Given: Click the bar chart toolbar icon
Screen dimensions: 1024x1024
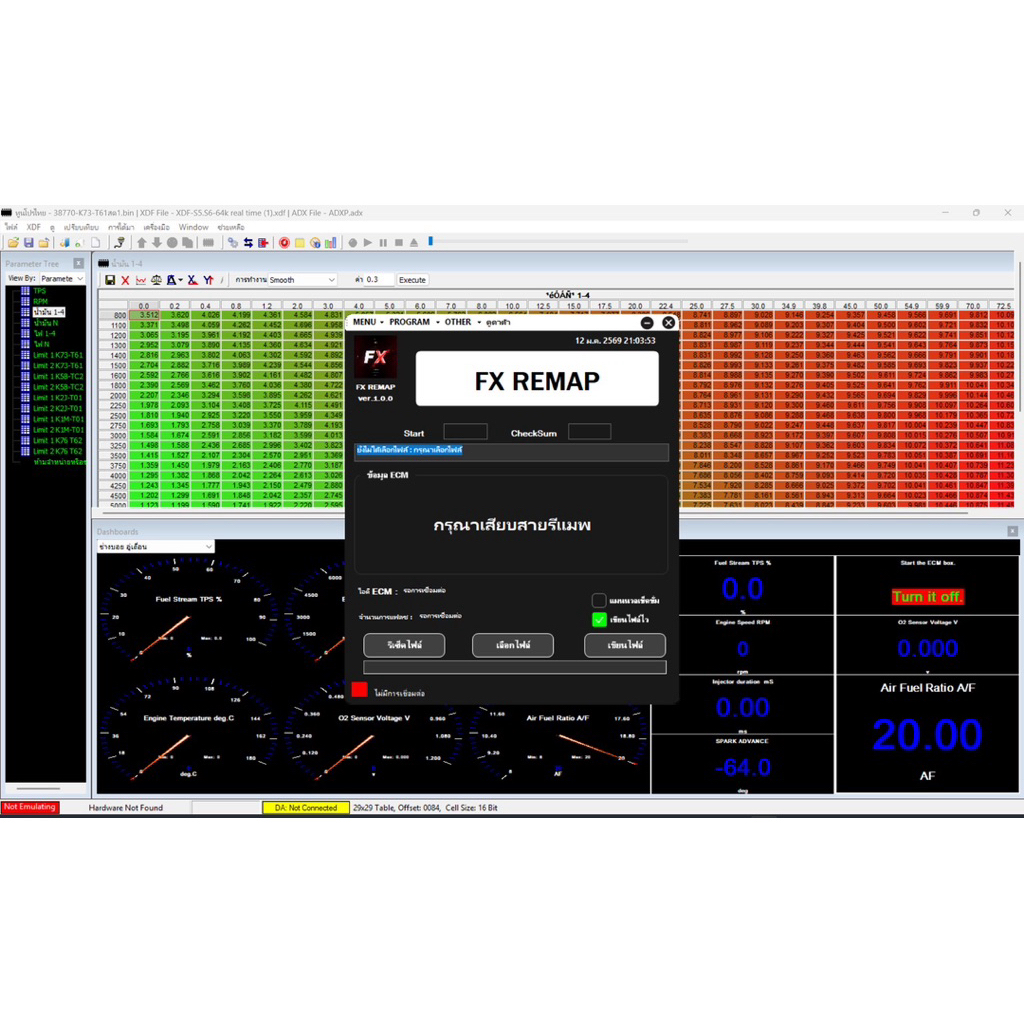Looking at the screenshot, I should 331,243.
